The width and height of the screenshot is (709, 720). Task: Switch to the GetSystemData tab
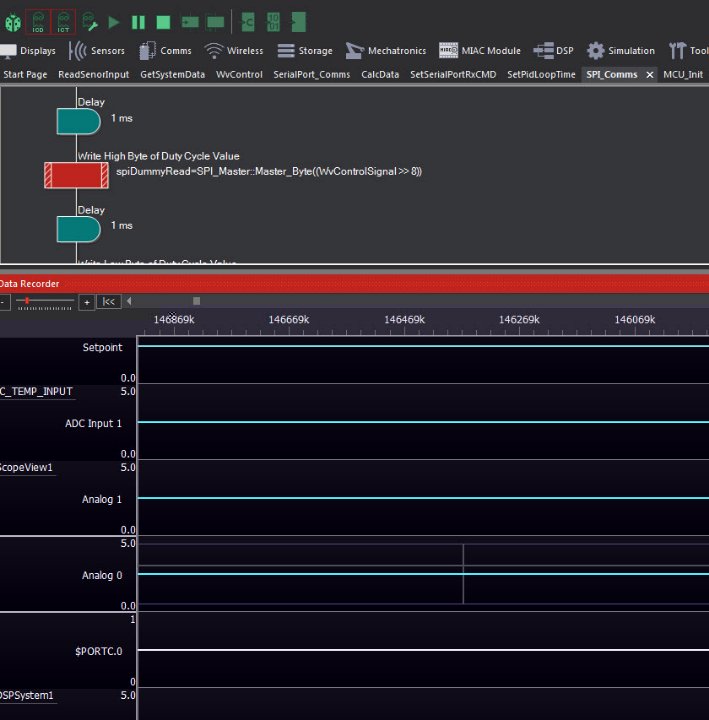(173, 74)
